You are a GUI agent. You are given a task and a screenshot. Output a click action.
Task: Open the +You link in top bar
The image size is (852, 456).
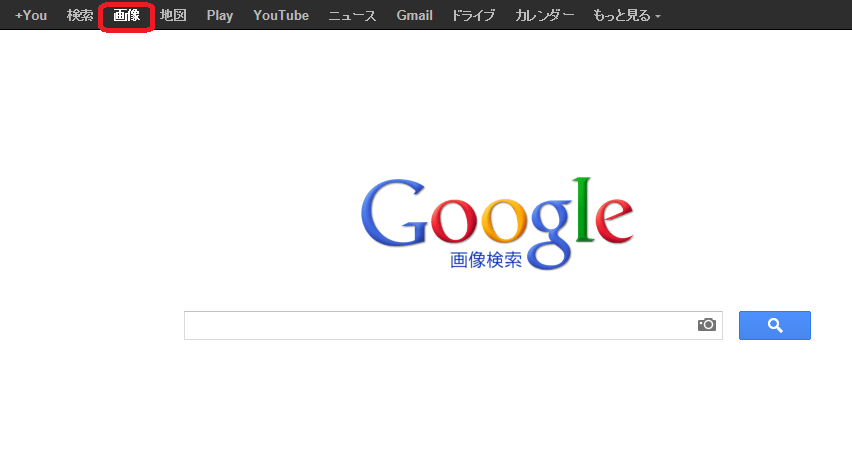pyautogui.click(x=31, y=15)
